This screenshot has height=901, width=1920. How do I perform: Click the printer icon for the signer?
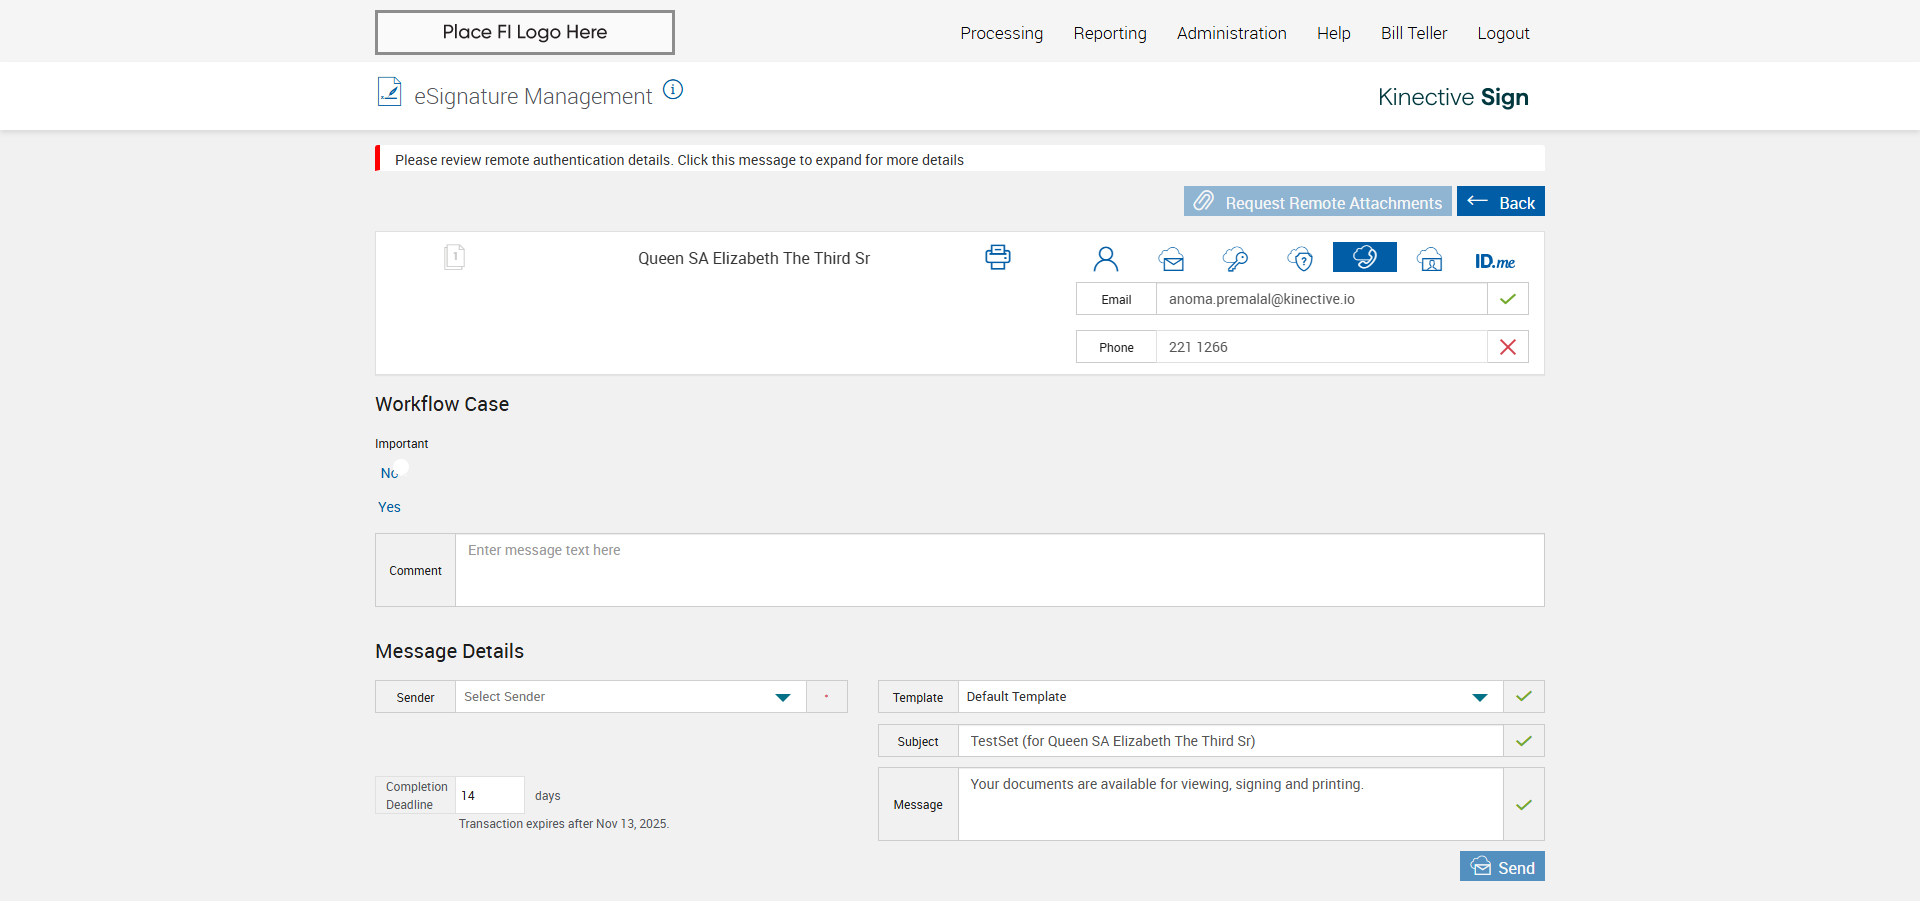[x=997, y=258]
